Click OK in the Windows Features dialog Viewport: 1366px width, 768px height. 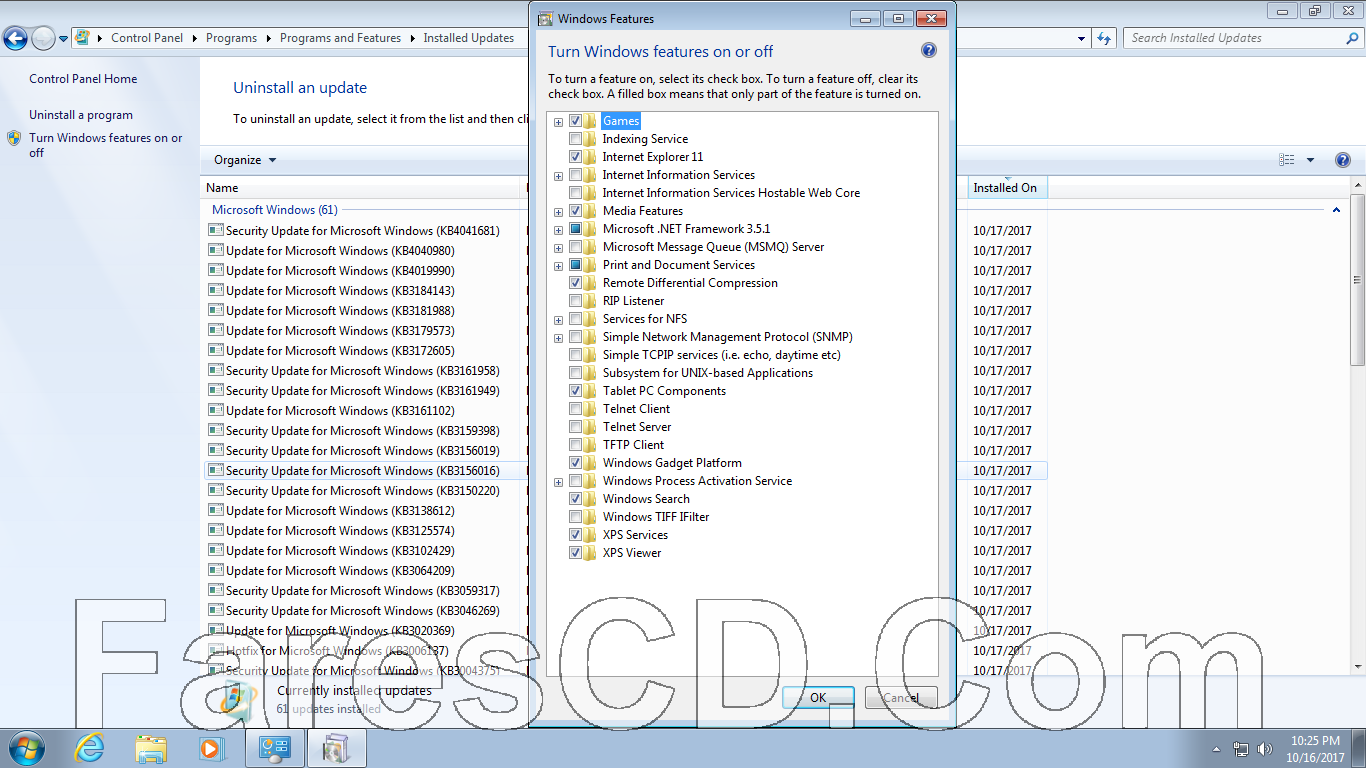[818, 698]
